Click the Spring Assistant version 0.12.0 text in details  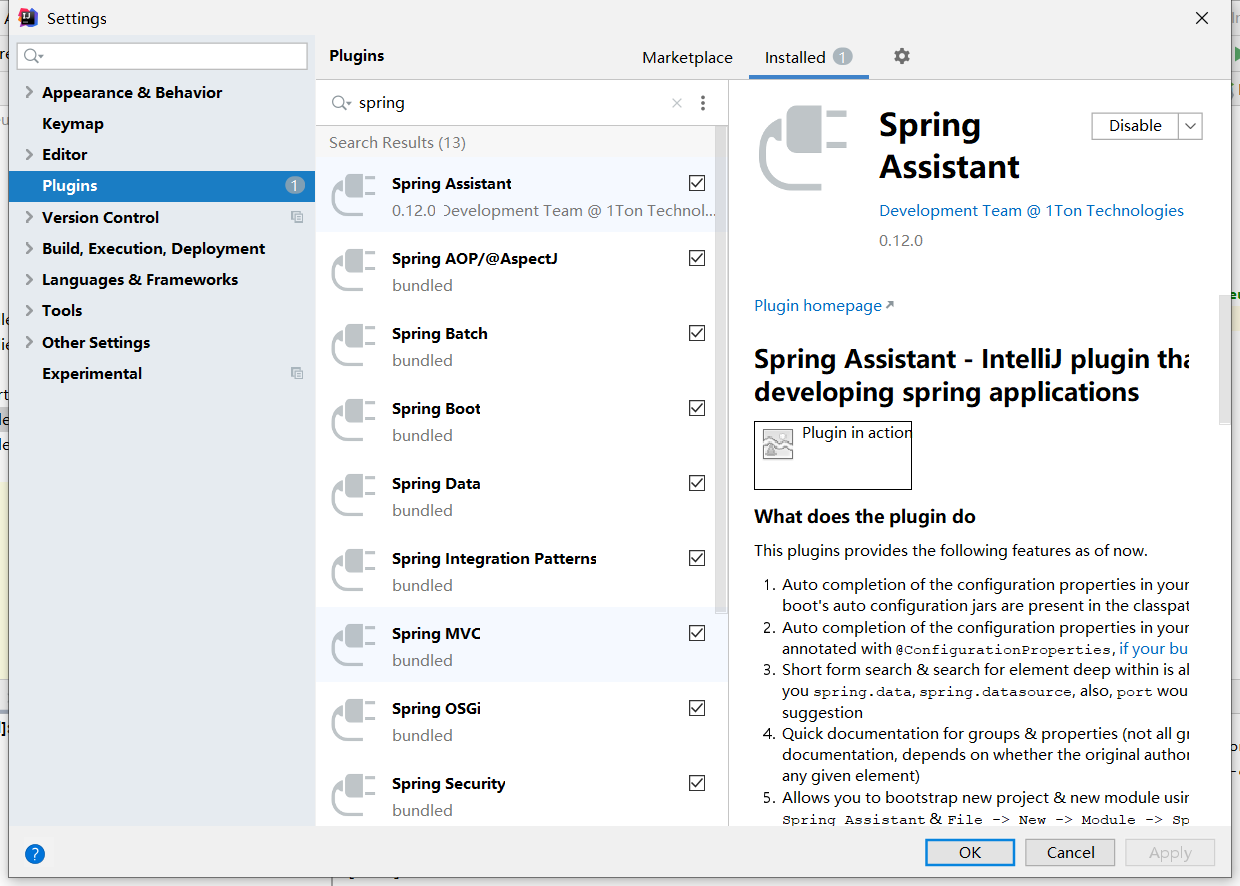tap(901, 240)
